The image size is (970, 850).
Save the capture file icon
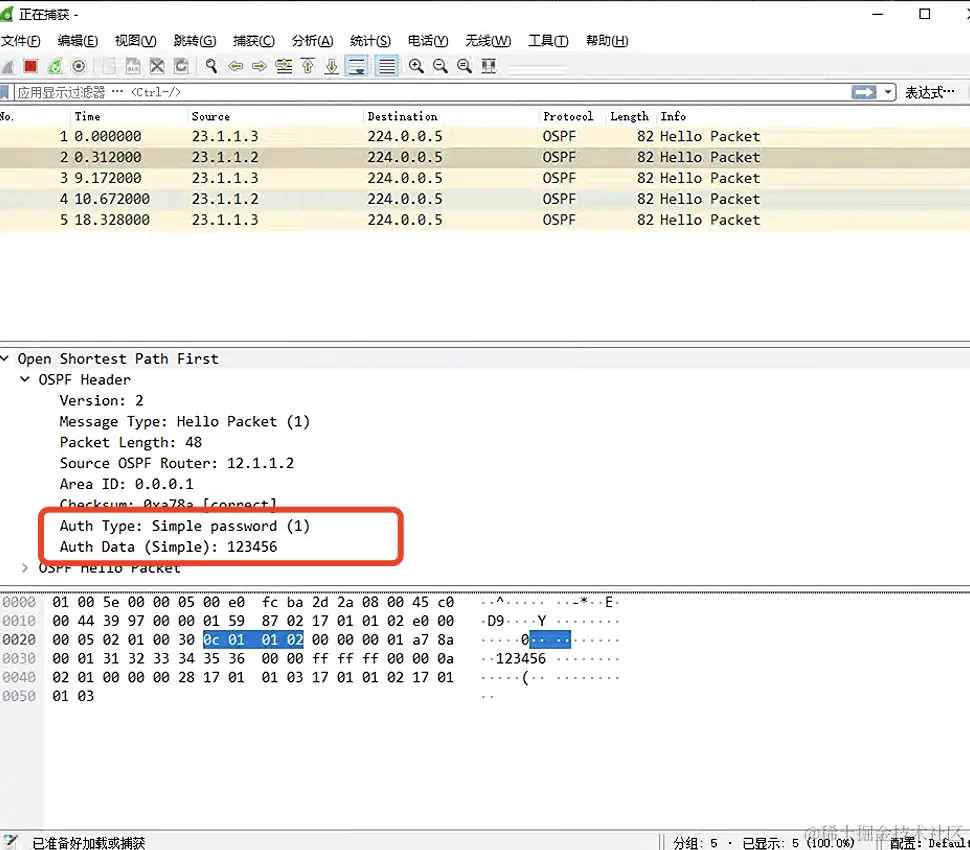tap(133, 66)
